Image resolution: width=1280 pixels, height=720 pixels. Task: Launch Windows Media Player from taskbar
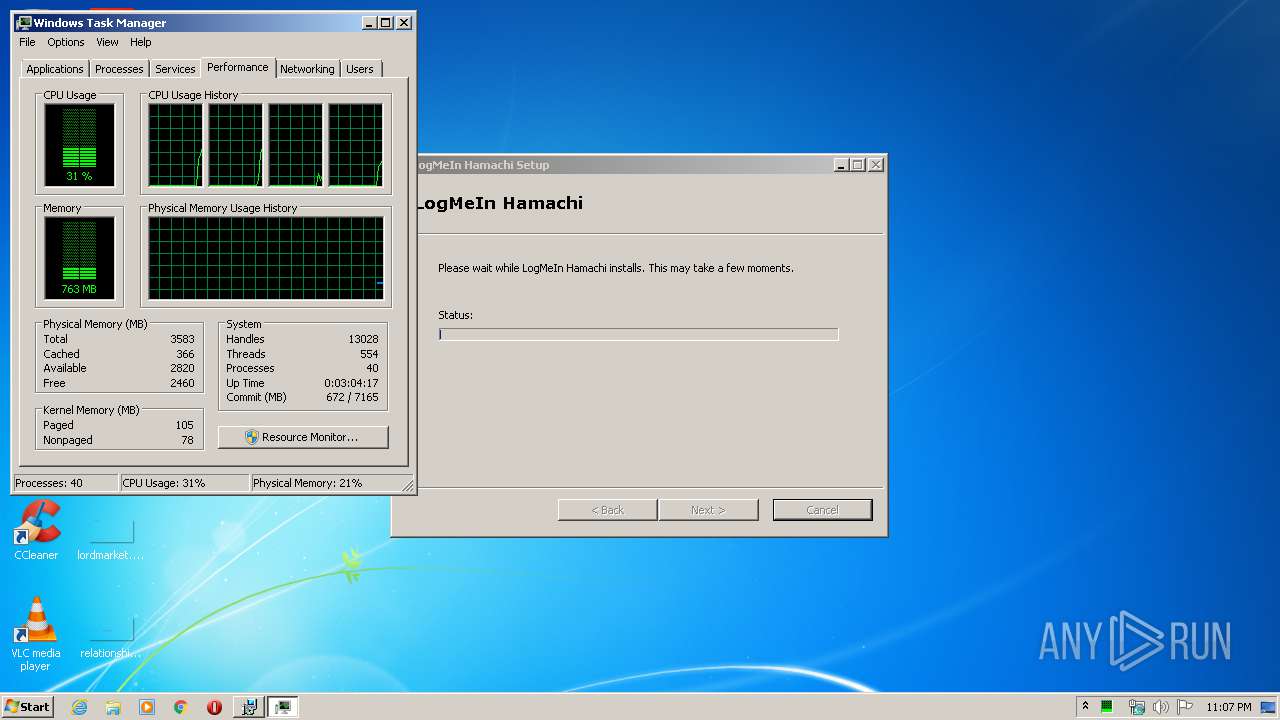point(147,707)
